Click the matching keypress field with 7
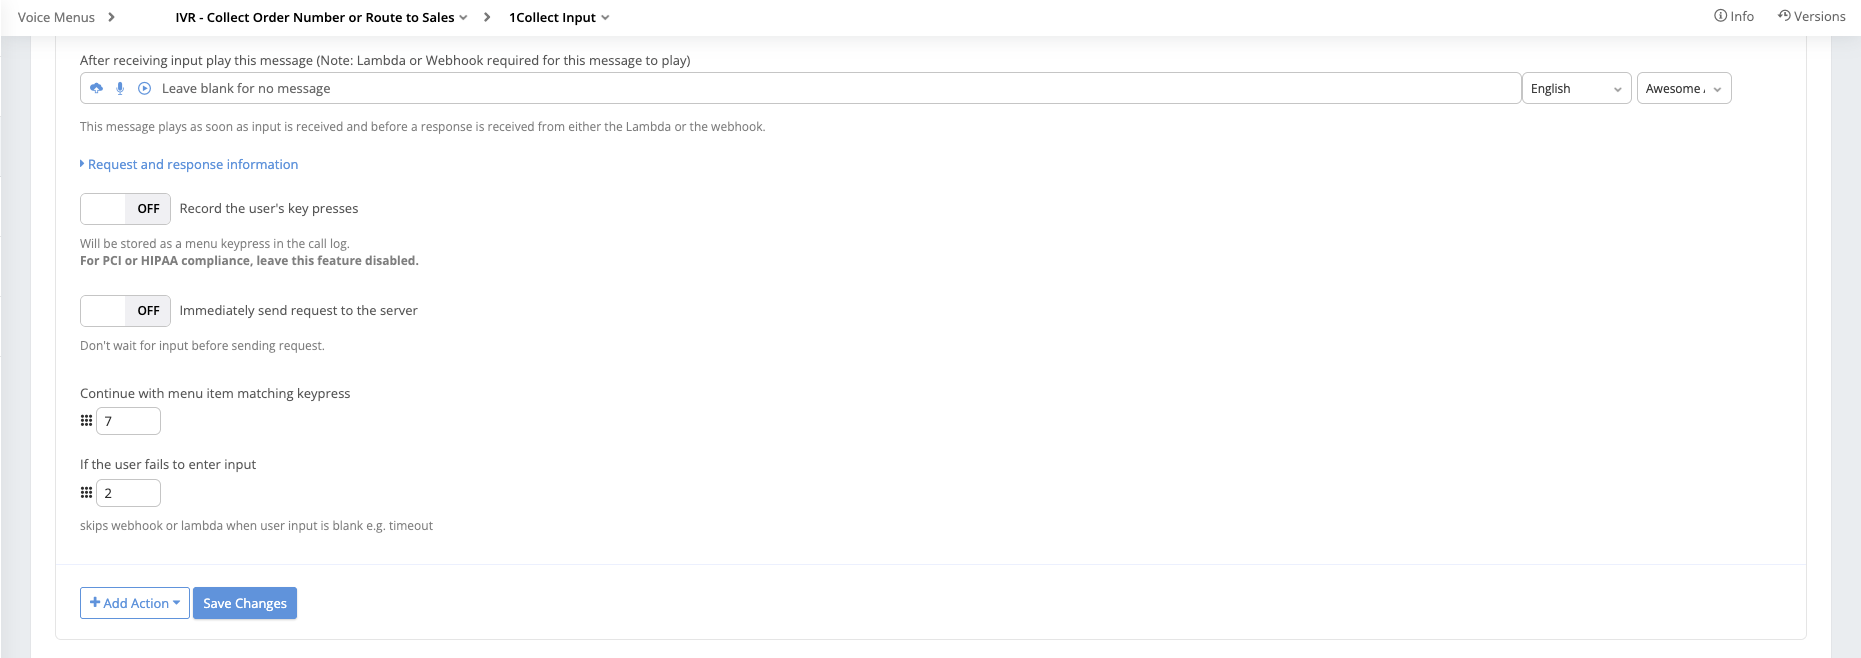This screenshot has height=658, width=1861. tap(128, 421)
